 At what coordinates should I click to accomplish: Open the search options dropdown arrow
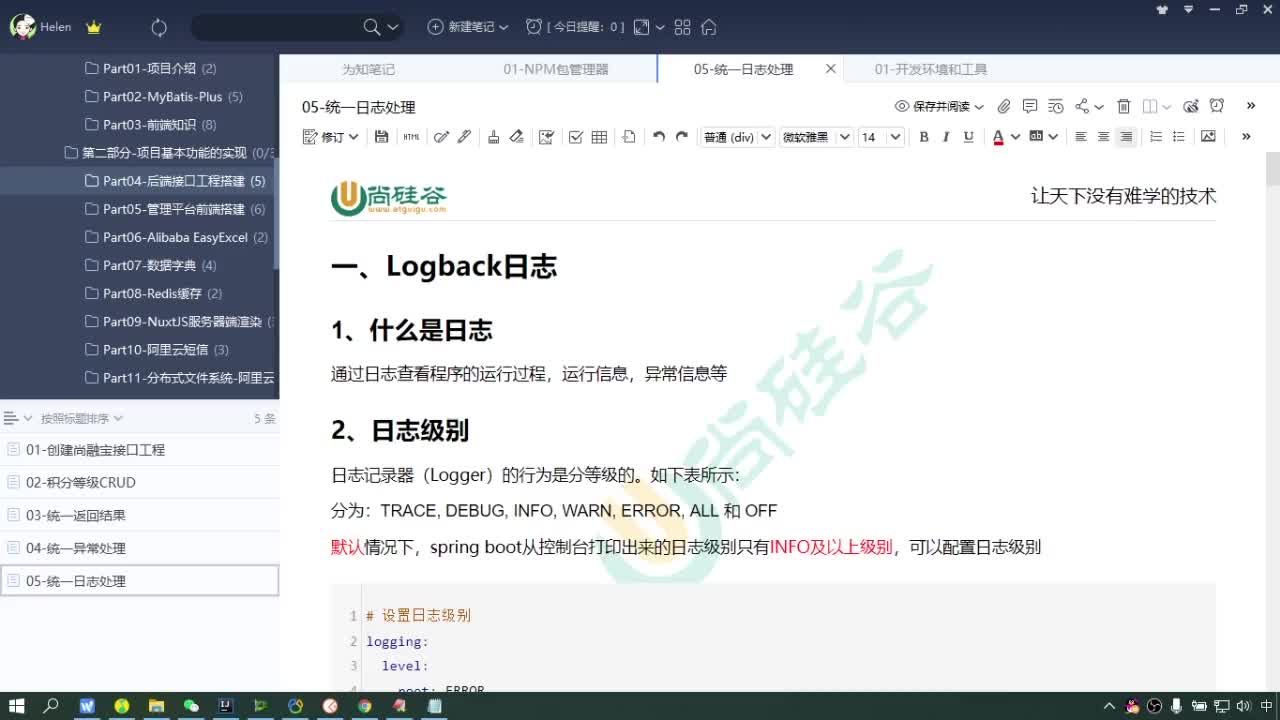(x=393, y=27)
